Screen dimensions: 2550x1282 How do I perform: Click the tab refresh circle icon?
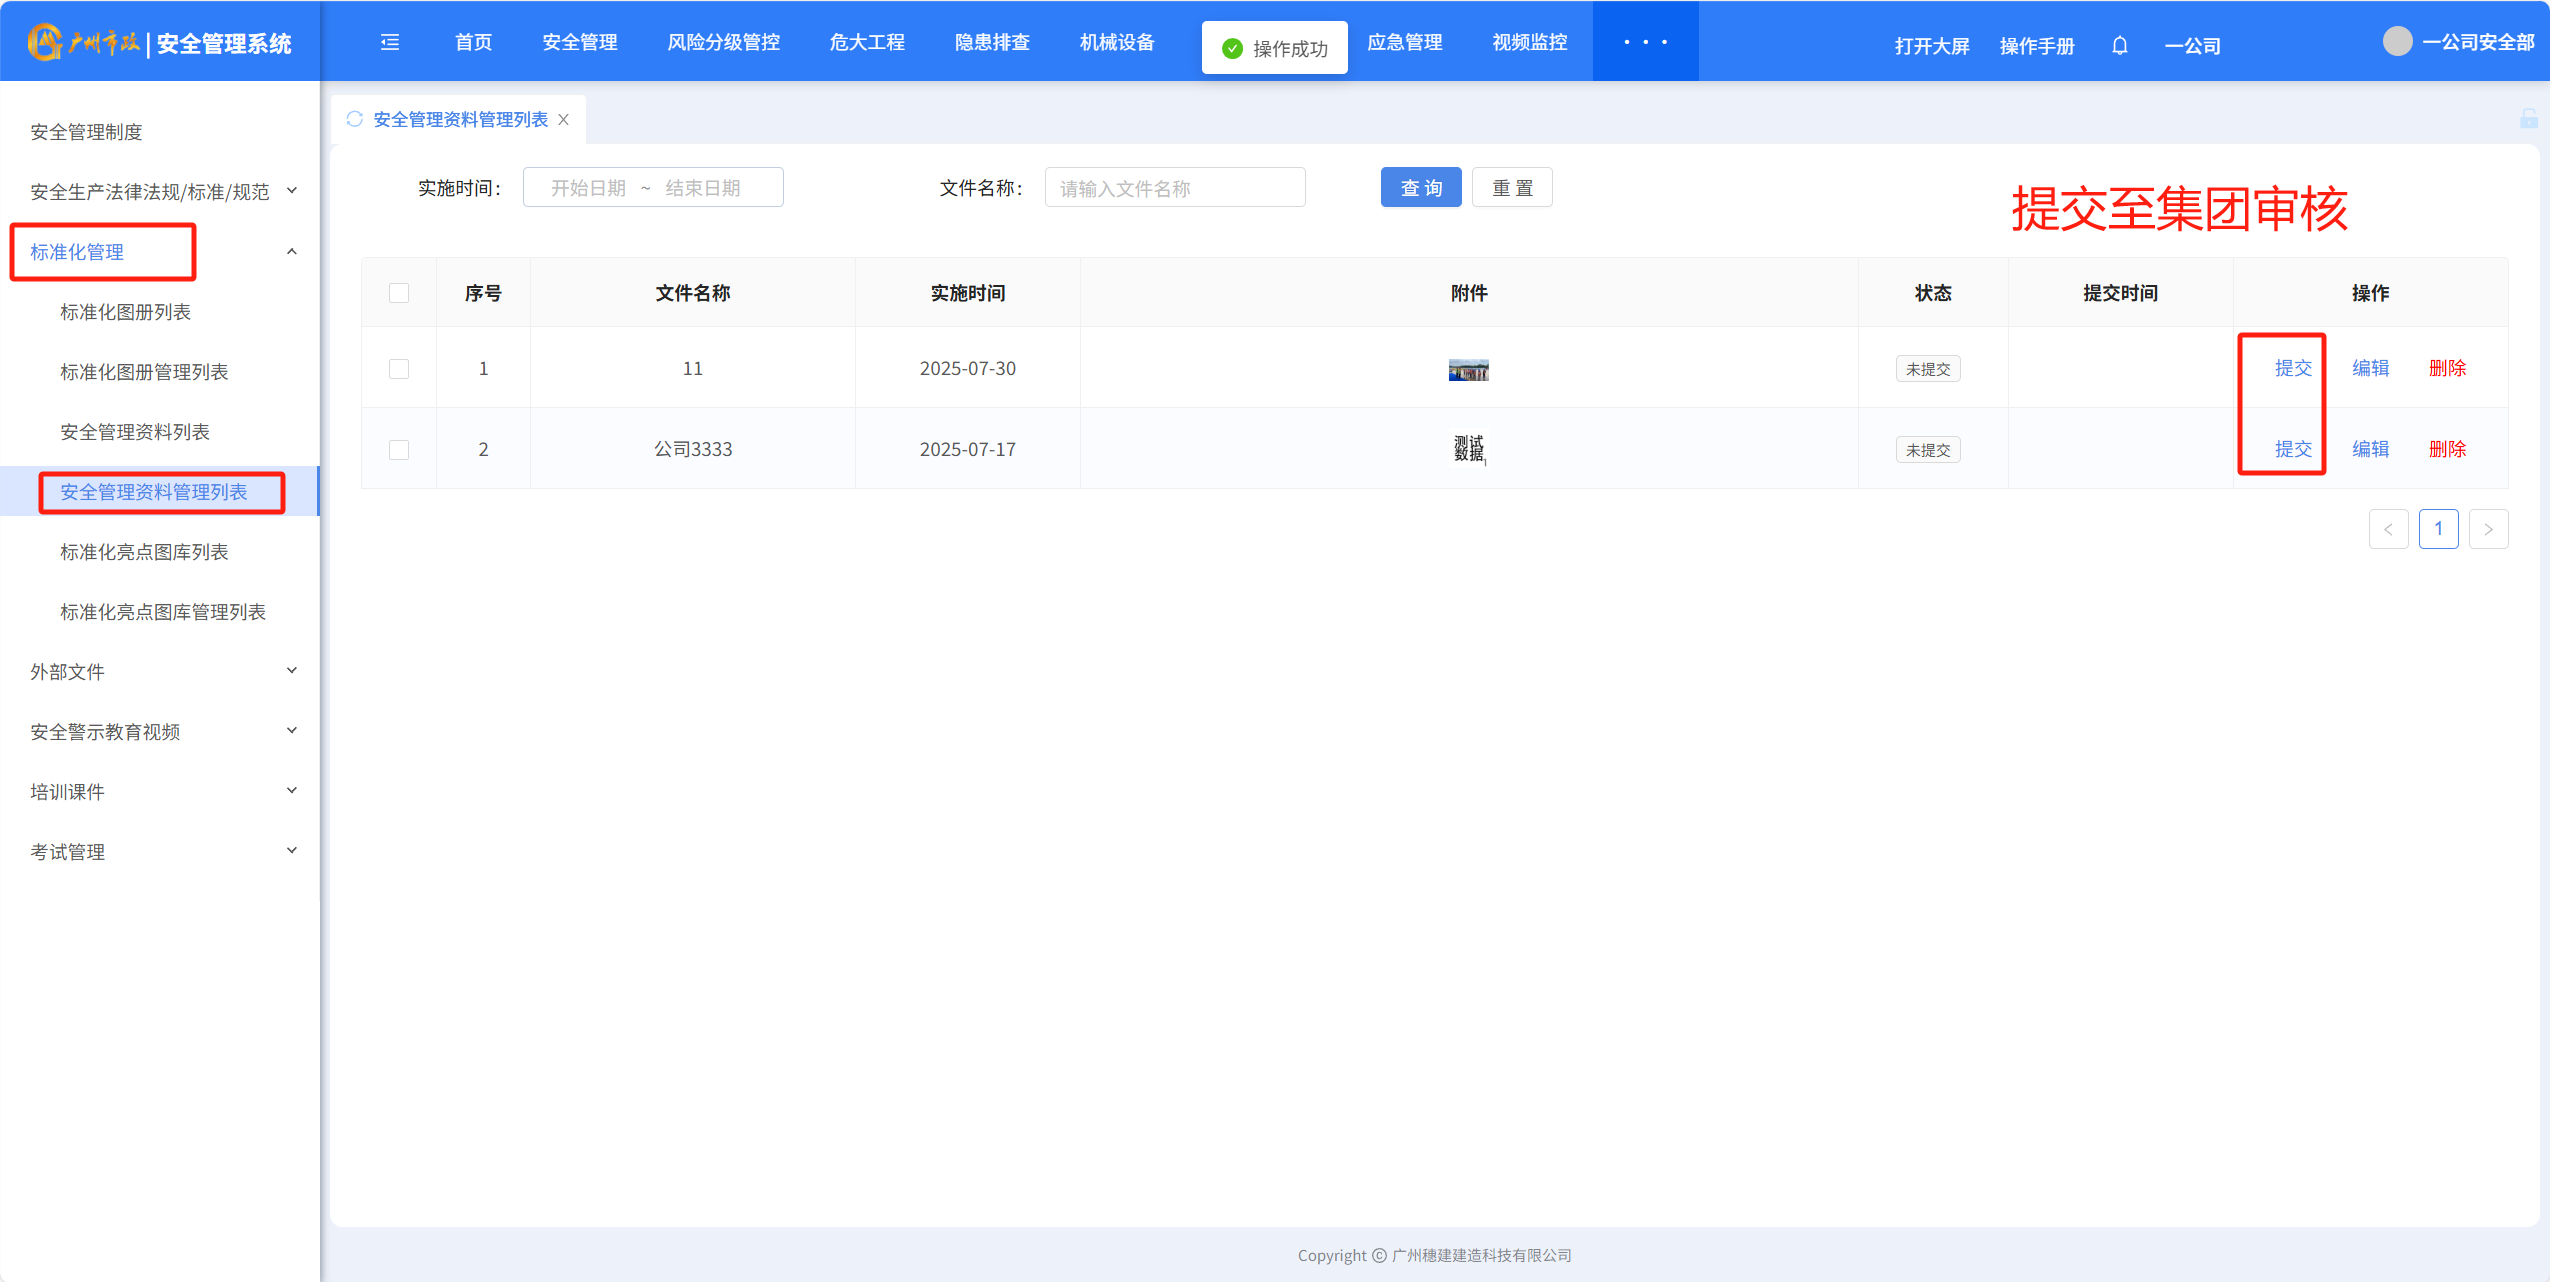(354, 119)
